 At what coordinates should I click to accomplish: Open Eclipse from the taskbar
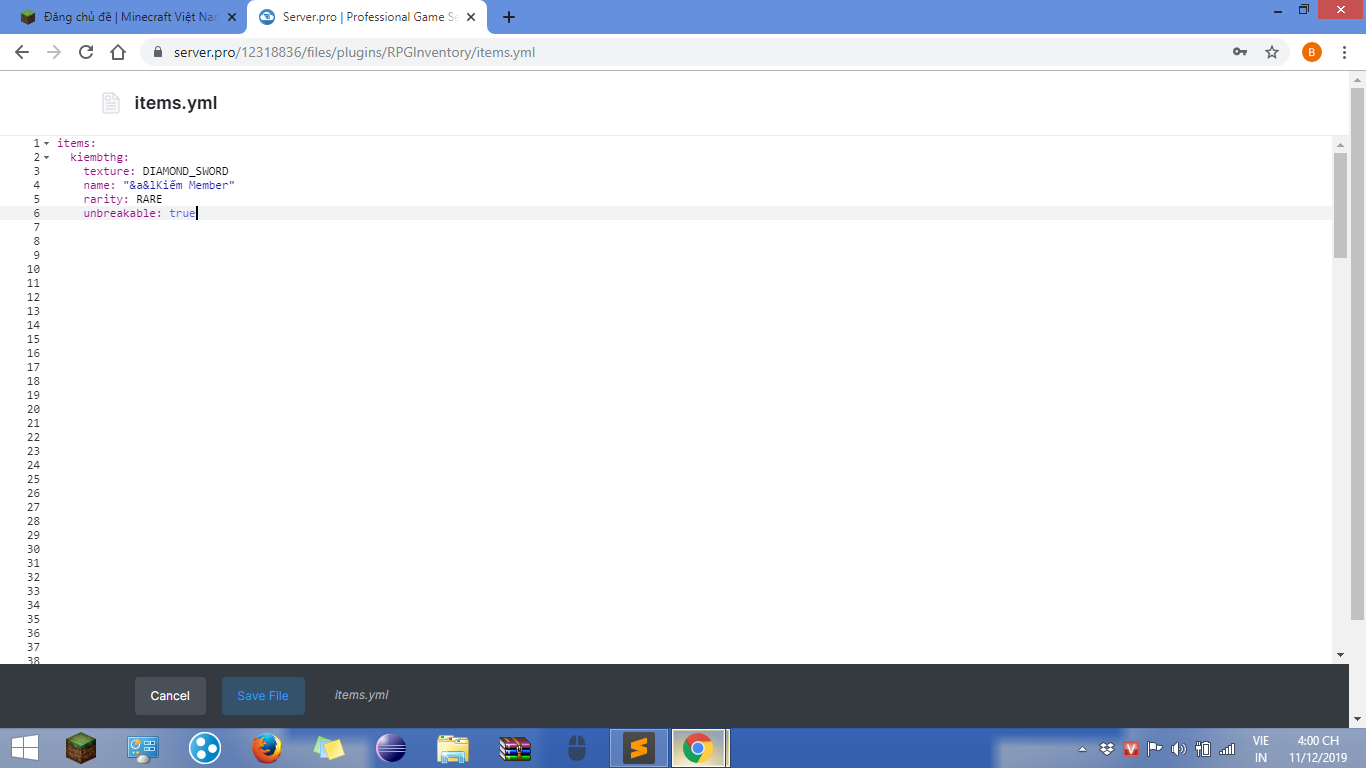tap(391, 748)
